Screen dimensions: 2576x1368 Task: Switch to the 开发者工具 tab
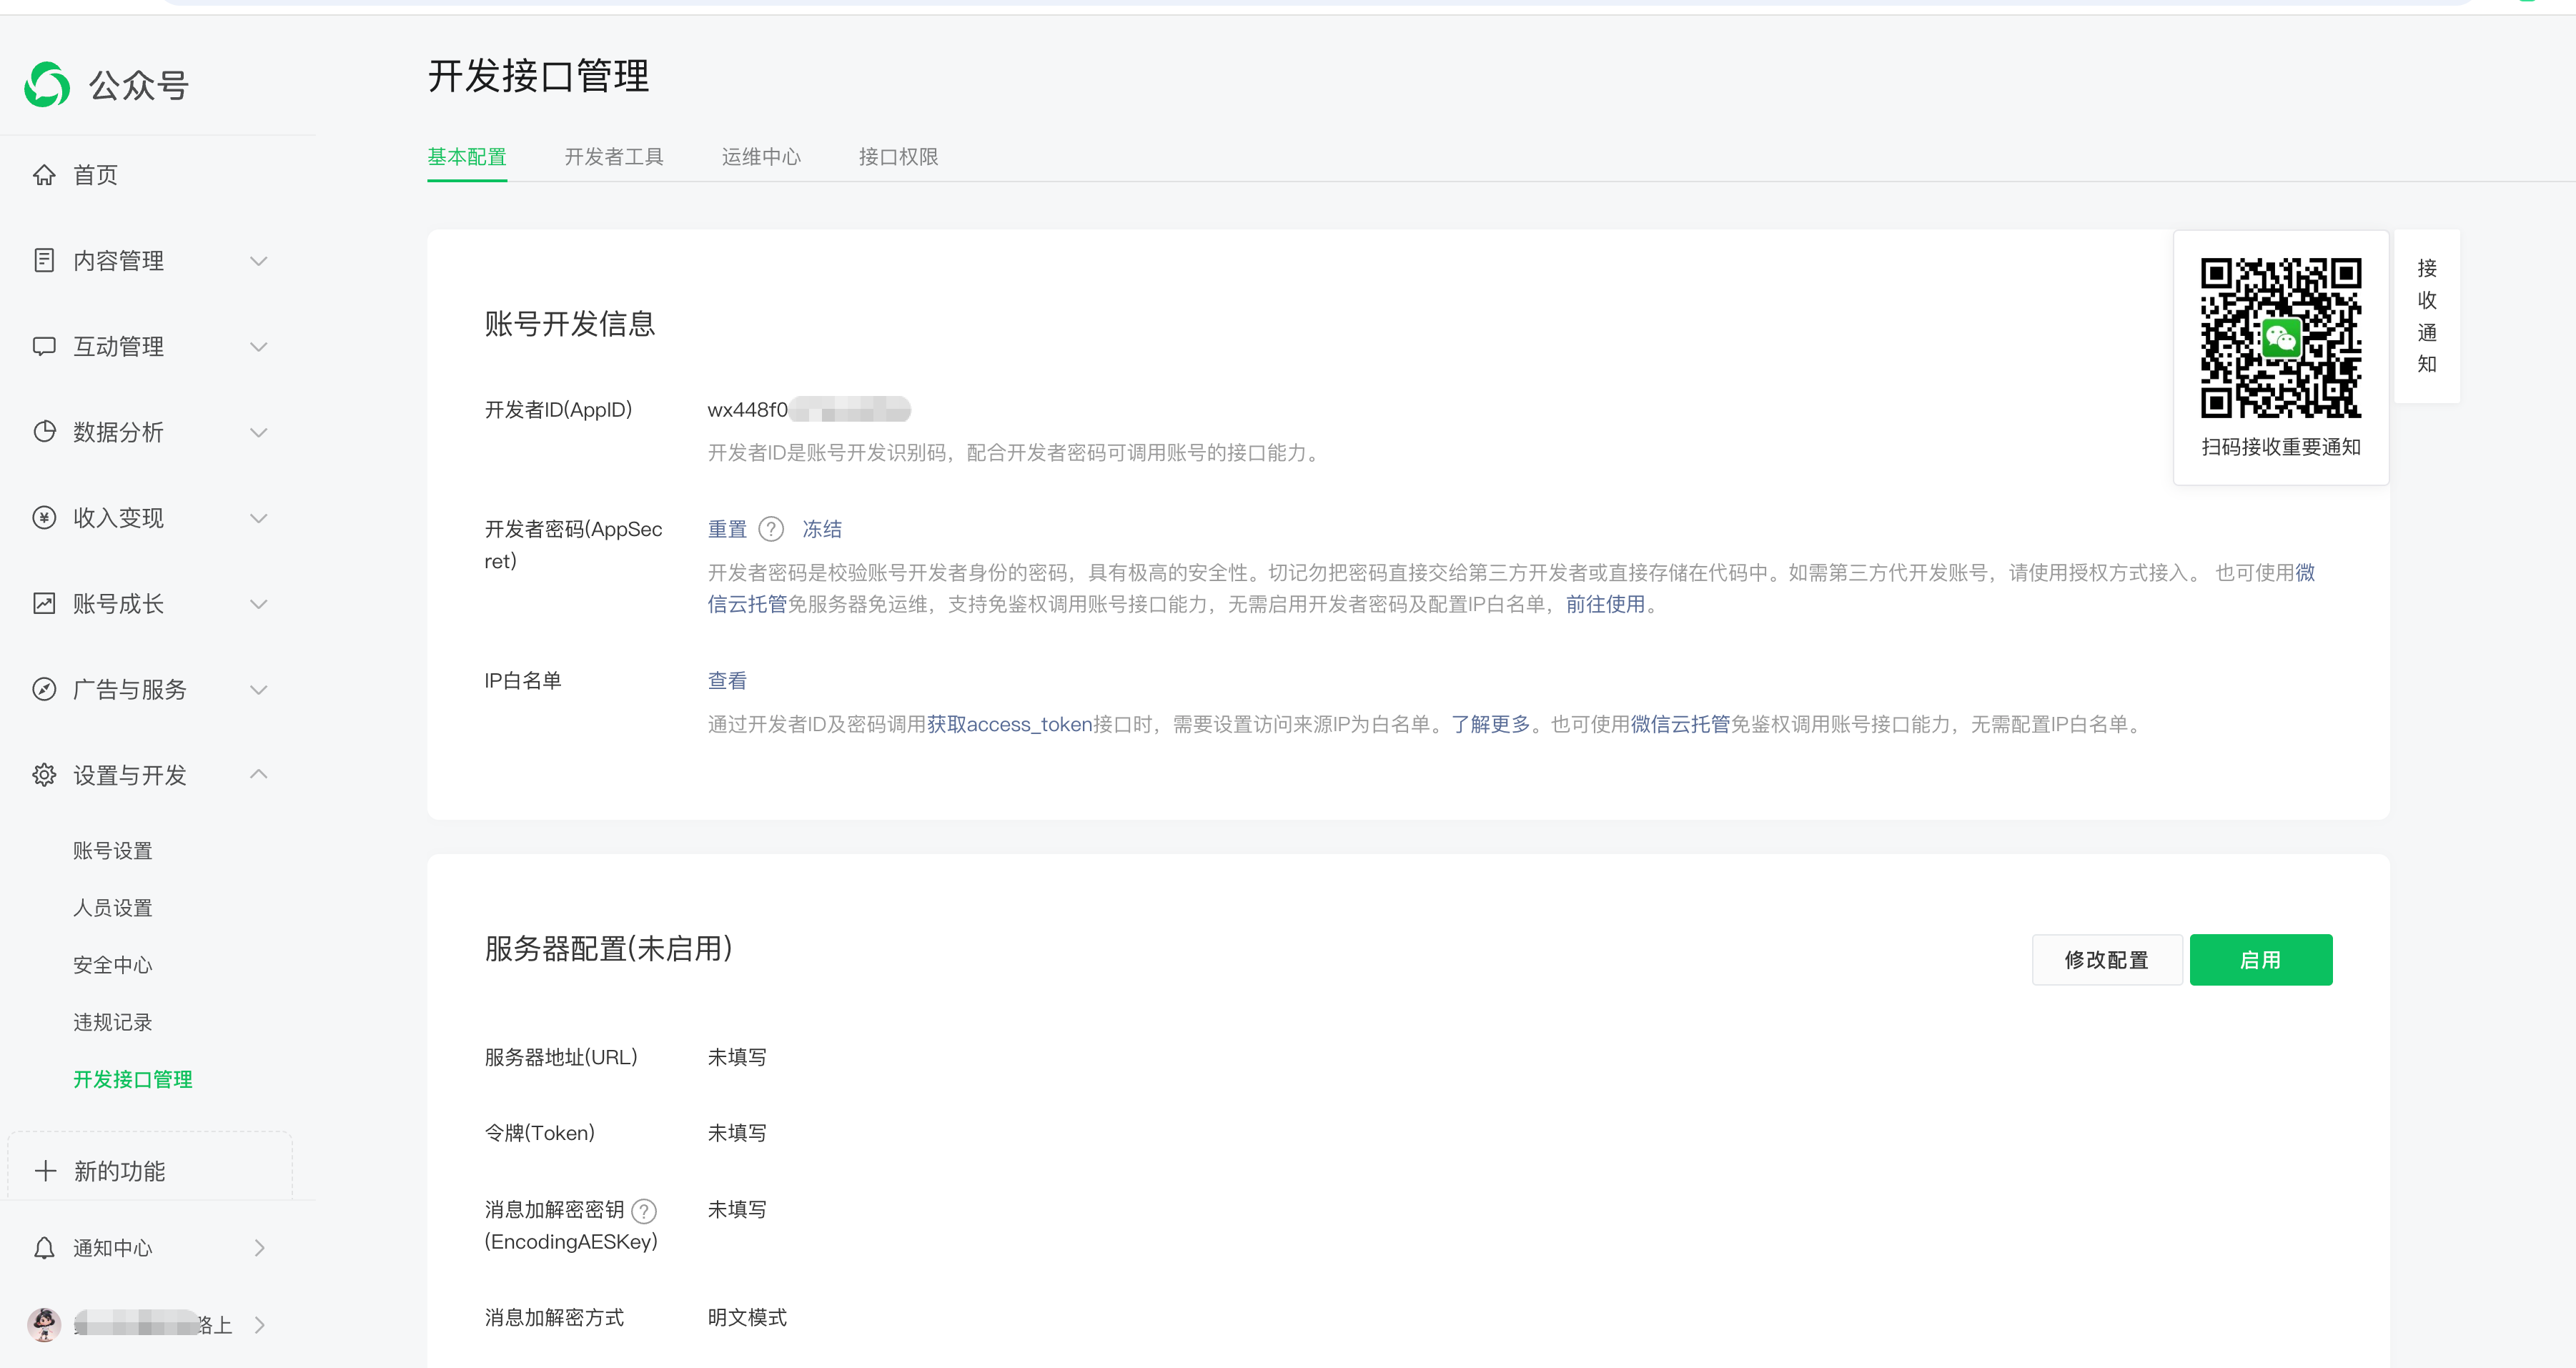(614, 157)
